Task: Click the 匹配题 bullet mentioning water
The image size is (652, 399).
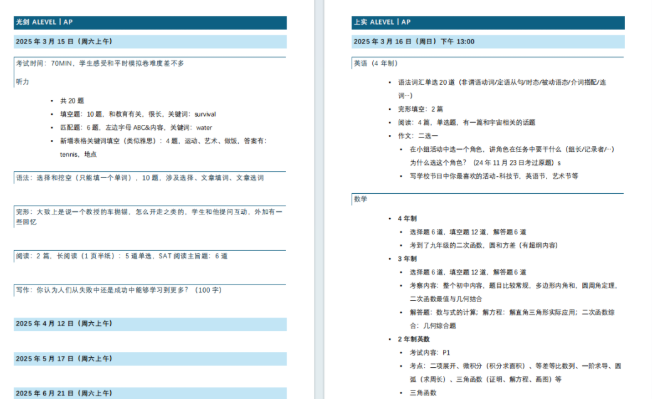Action: click(x=136, y=128)
